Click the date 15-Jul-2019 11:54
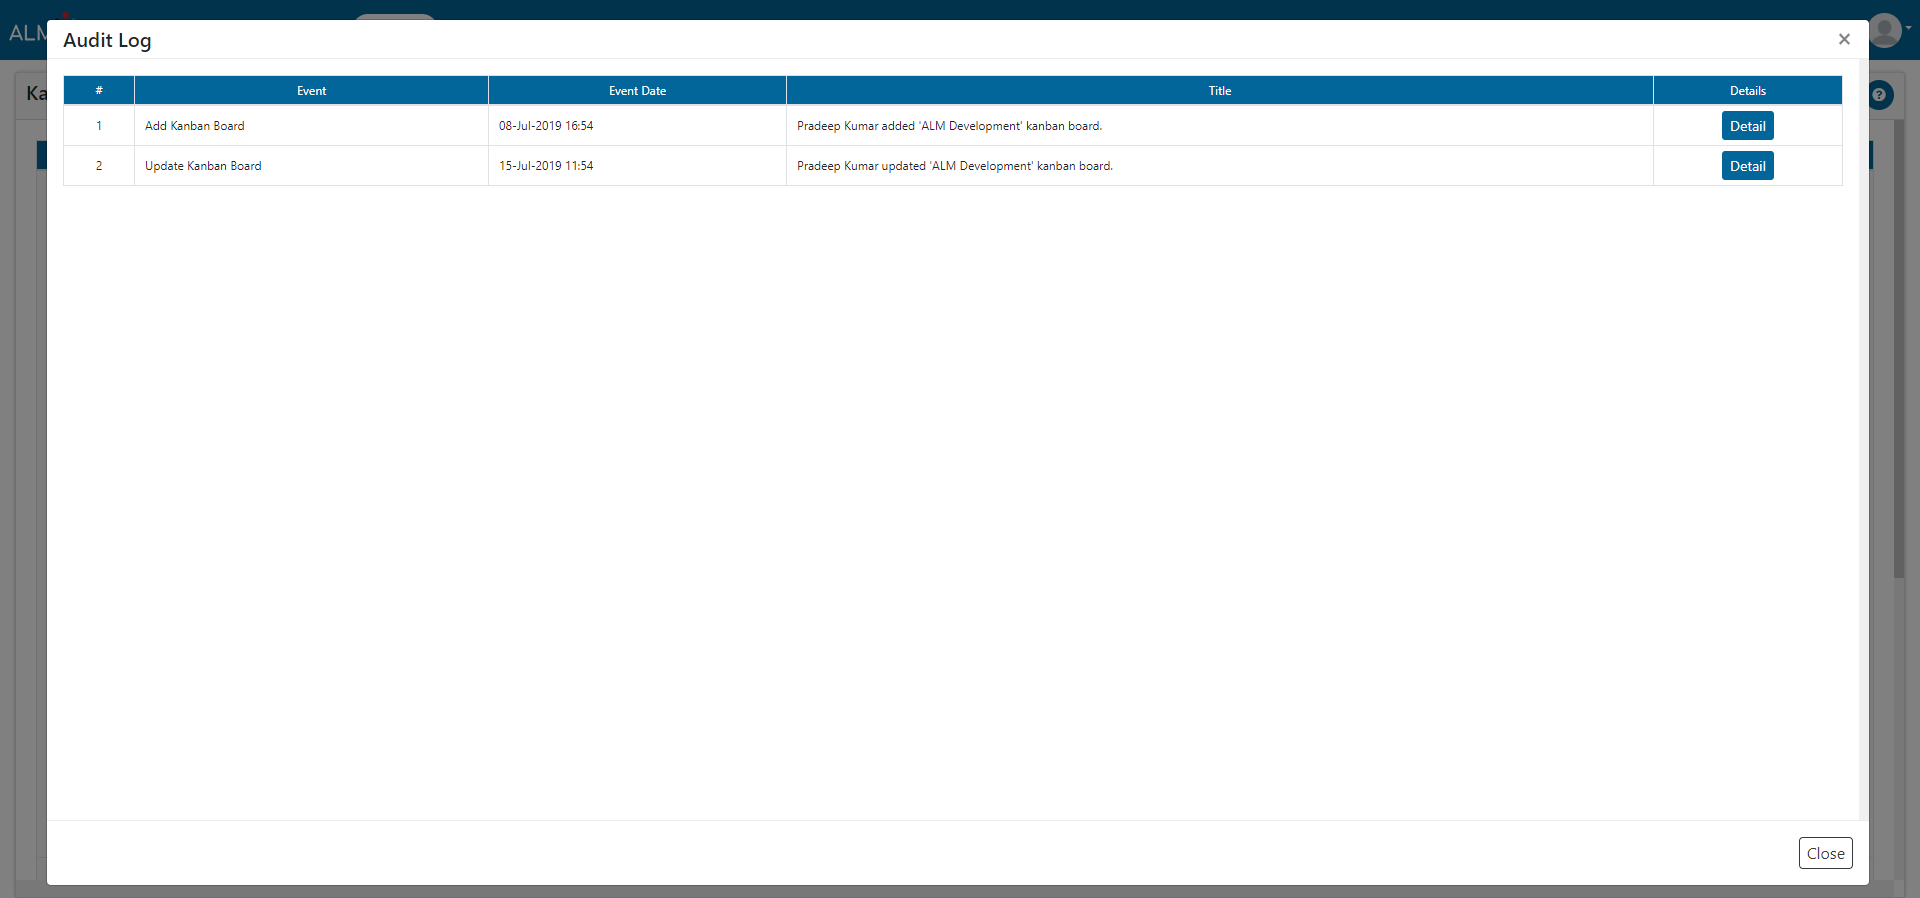Screen dimensions: 1920x898 point(546,166)
